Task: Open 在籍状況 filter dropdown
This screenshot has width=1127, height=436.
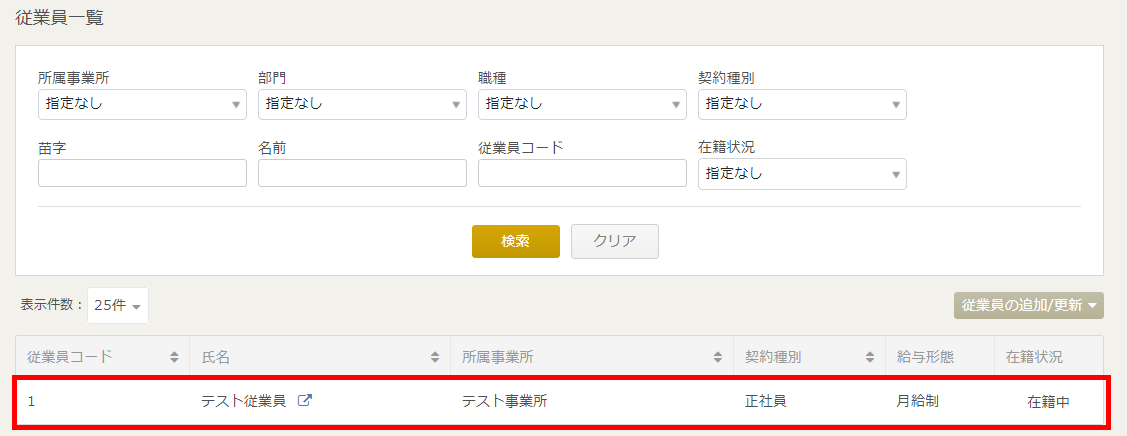Action: 802,174
